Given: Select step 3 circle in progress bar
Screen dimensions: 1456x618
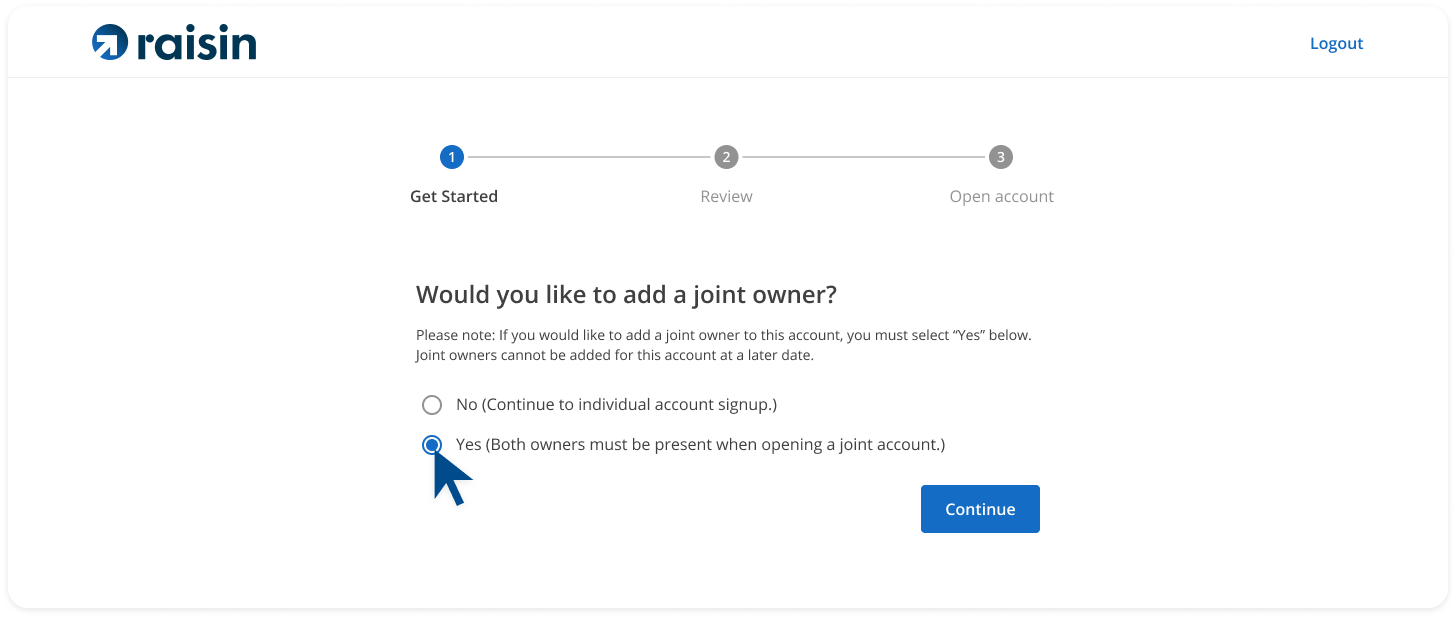Looking at the screenshot, I should [1000, 157].
